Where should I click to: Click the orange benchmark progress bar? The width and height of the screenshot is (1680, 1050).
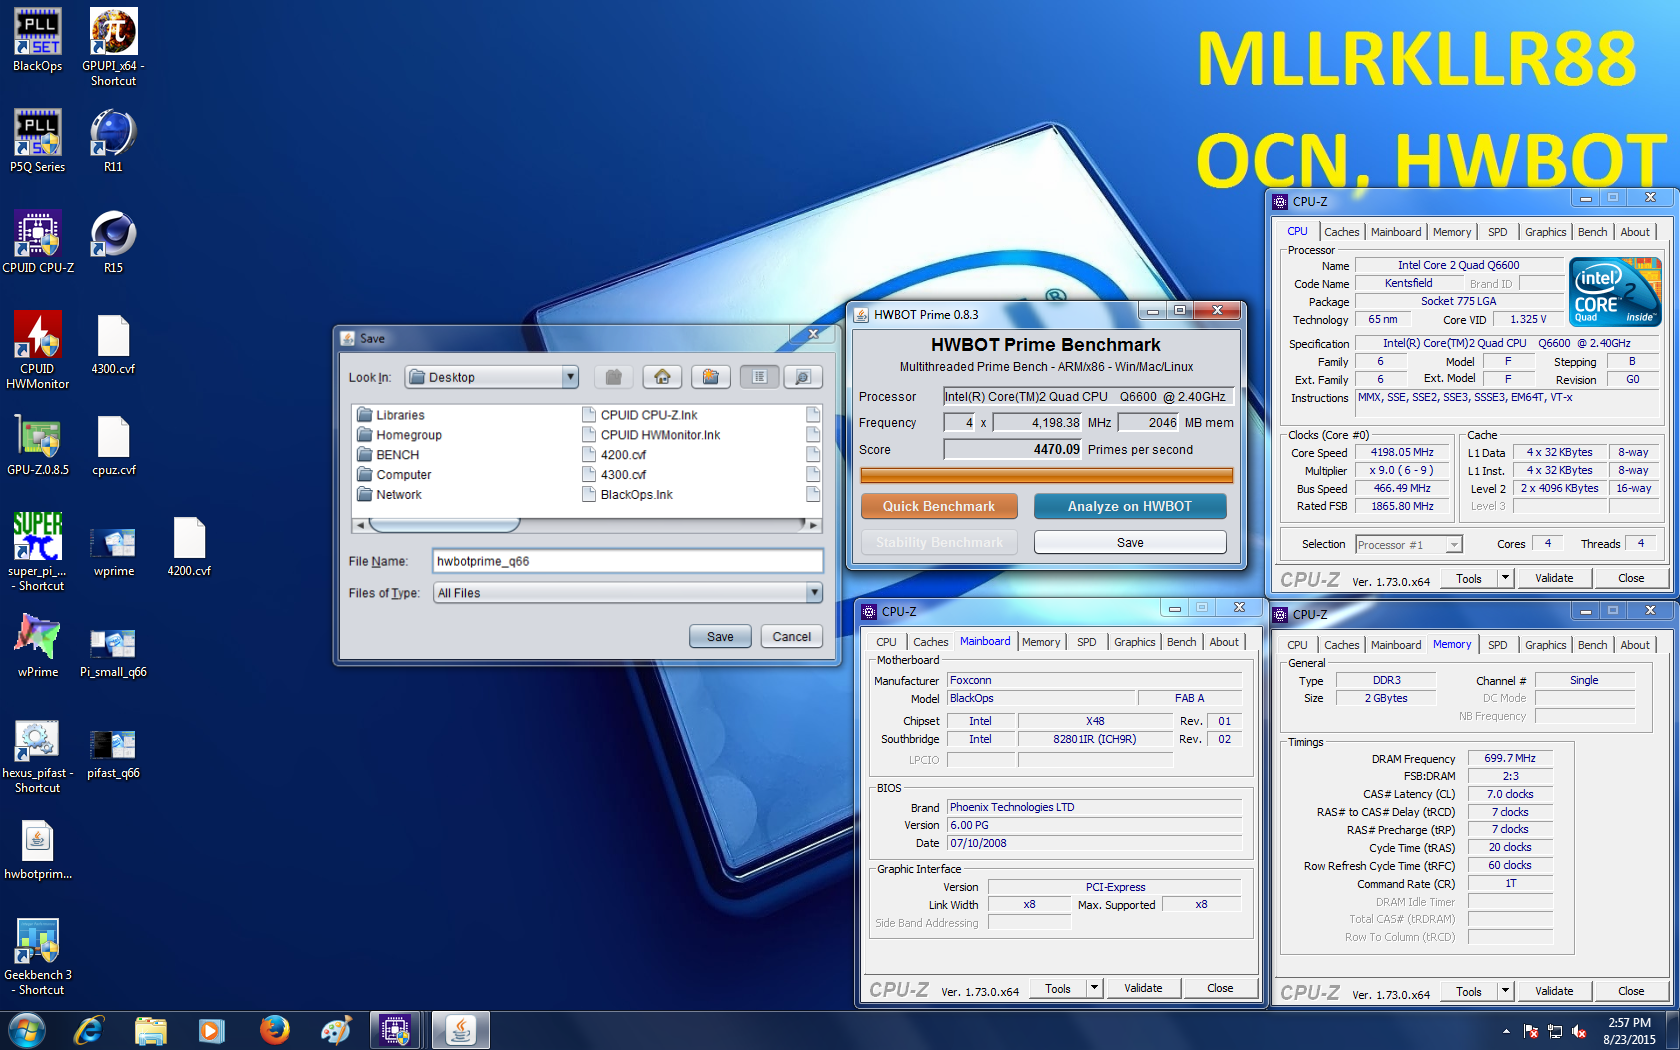[x=1046, y=476]
